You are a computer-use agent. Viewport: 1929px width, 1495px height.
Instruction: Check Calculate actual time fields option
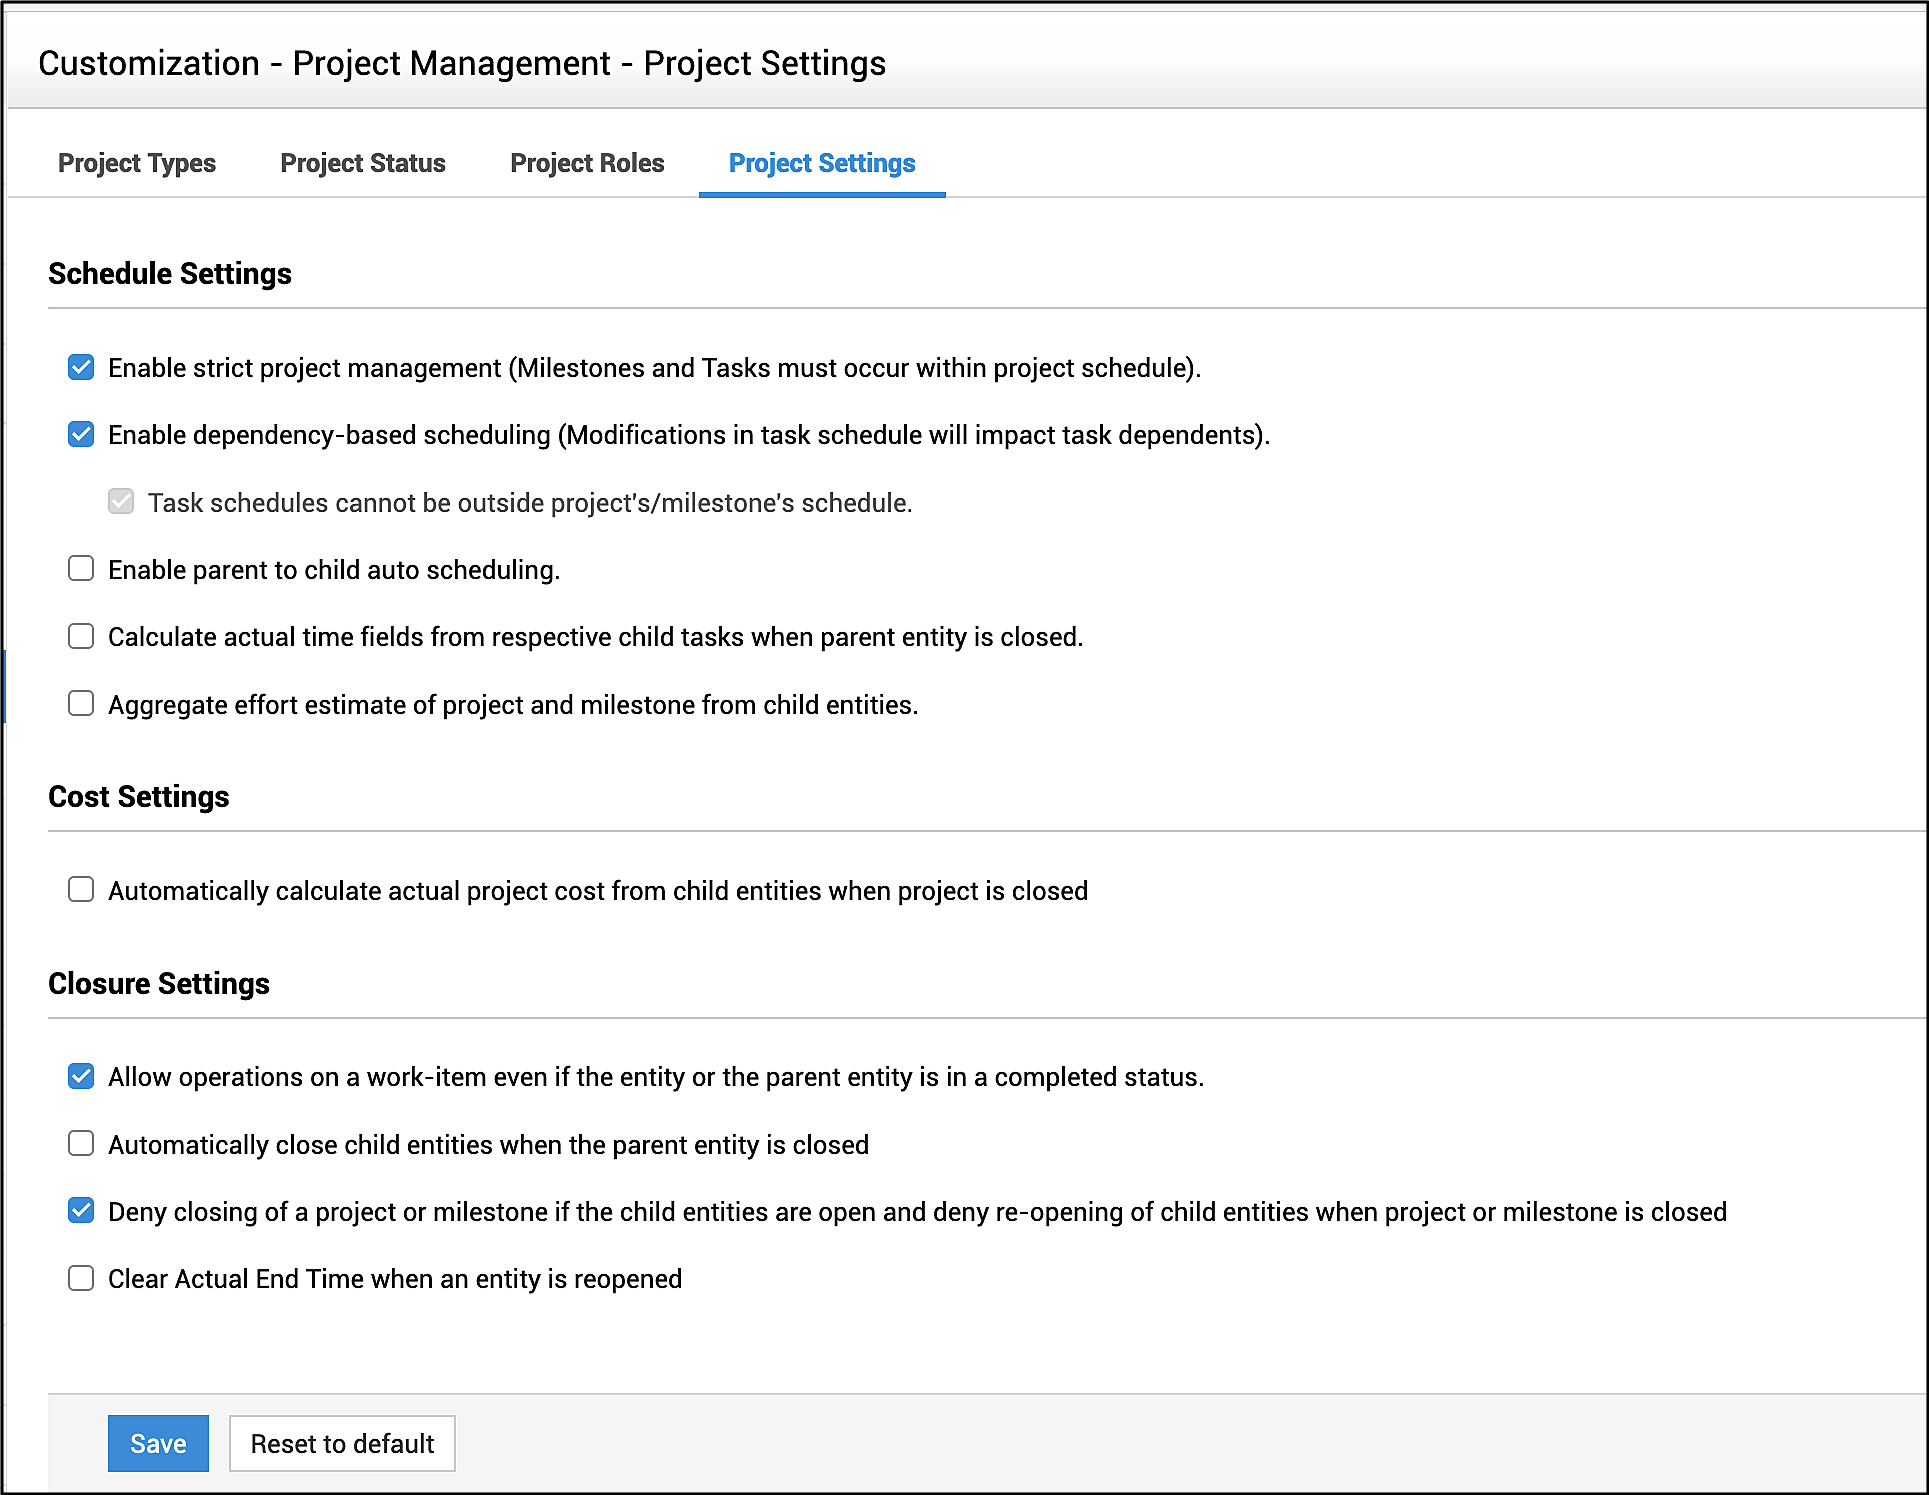81,636
